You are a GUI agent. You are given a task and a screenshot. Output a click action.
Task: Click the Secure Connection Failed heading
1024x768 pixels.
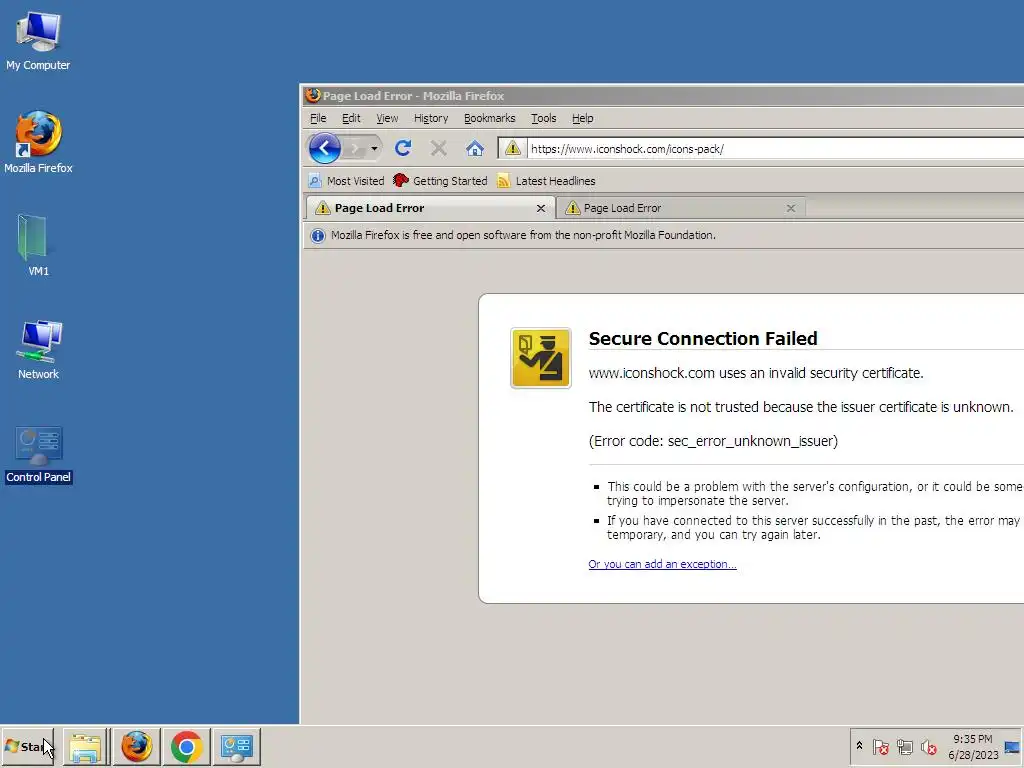703,338
